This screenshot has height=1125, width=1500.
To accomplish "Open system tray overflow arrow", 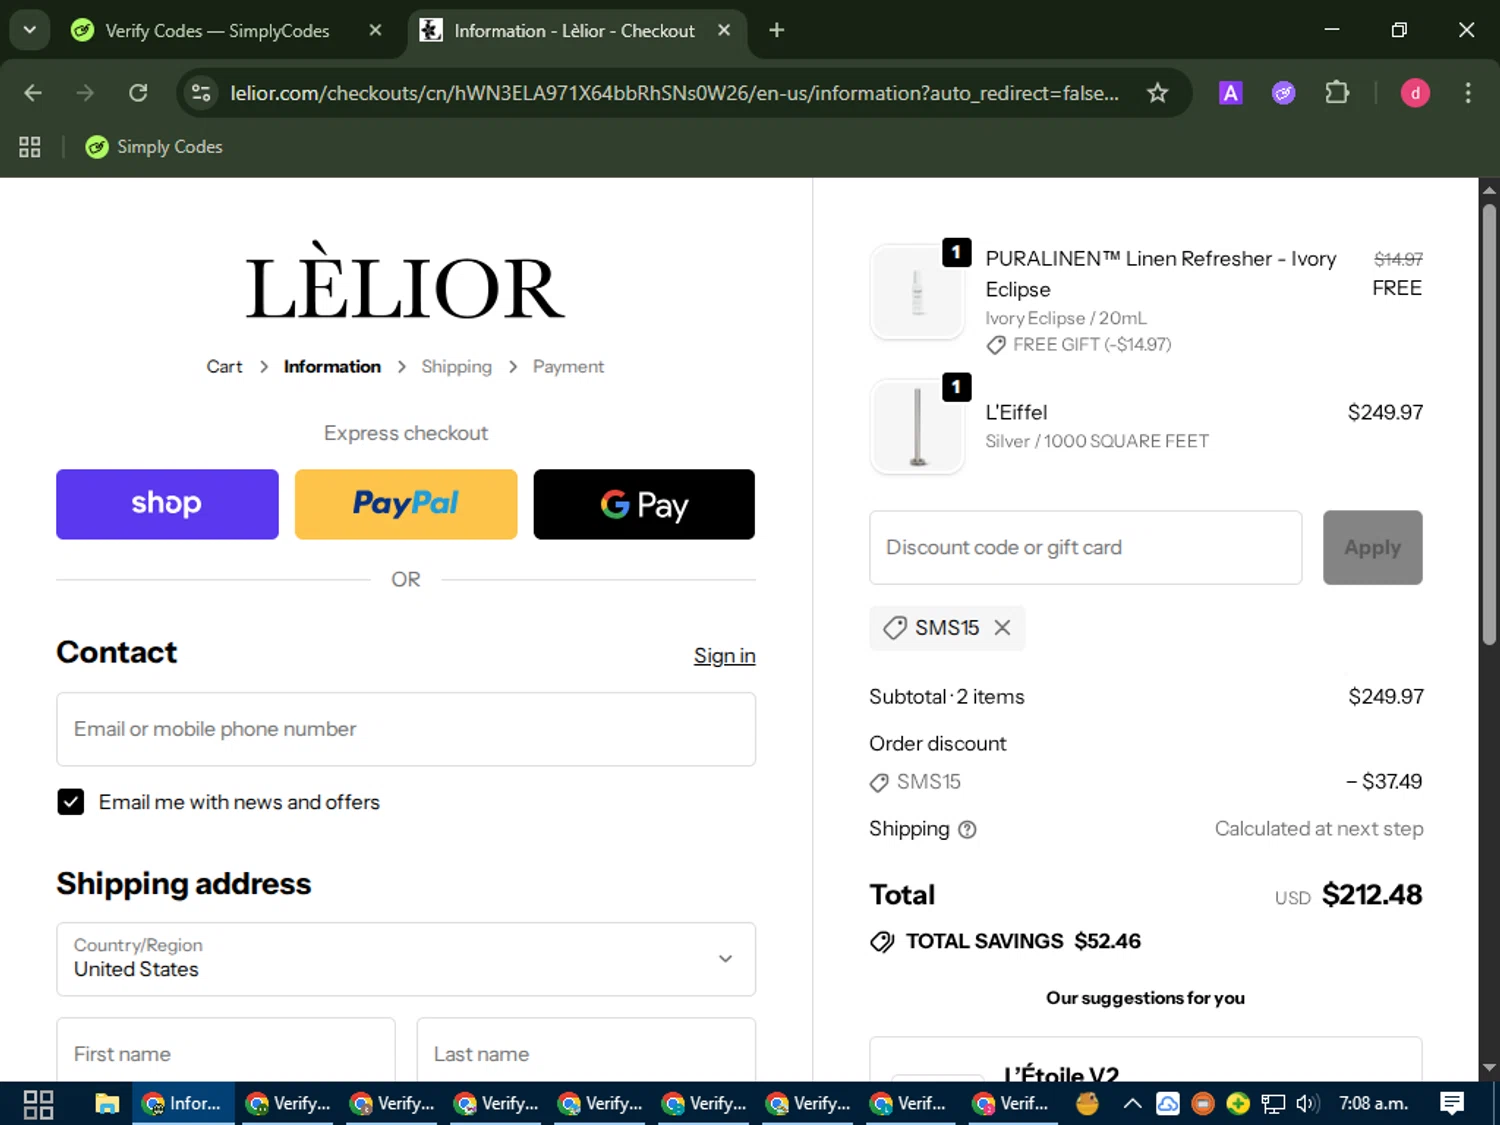I will tap(1132, 1104).
